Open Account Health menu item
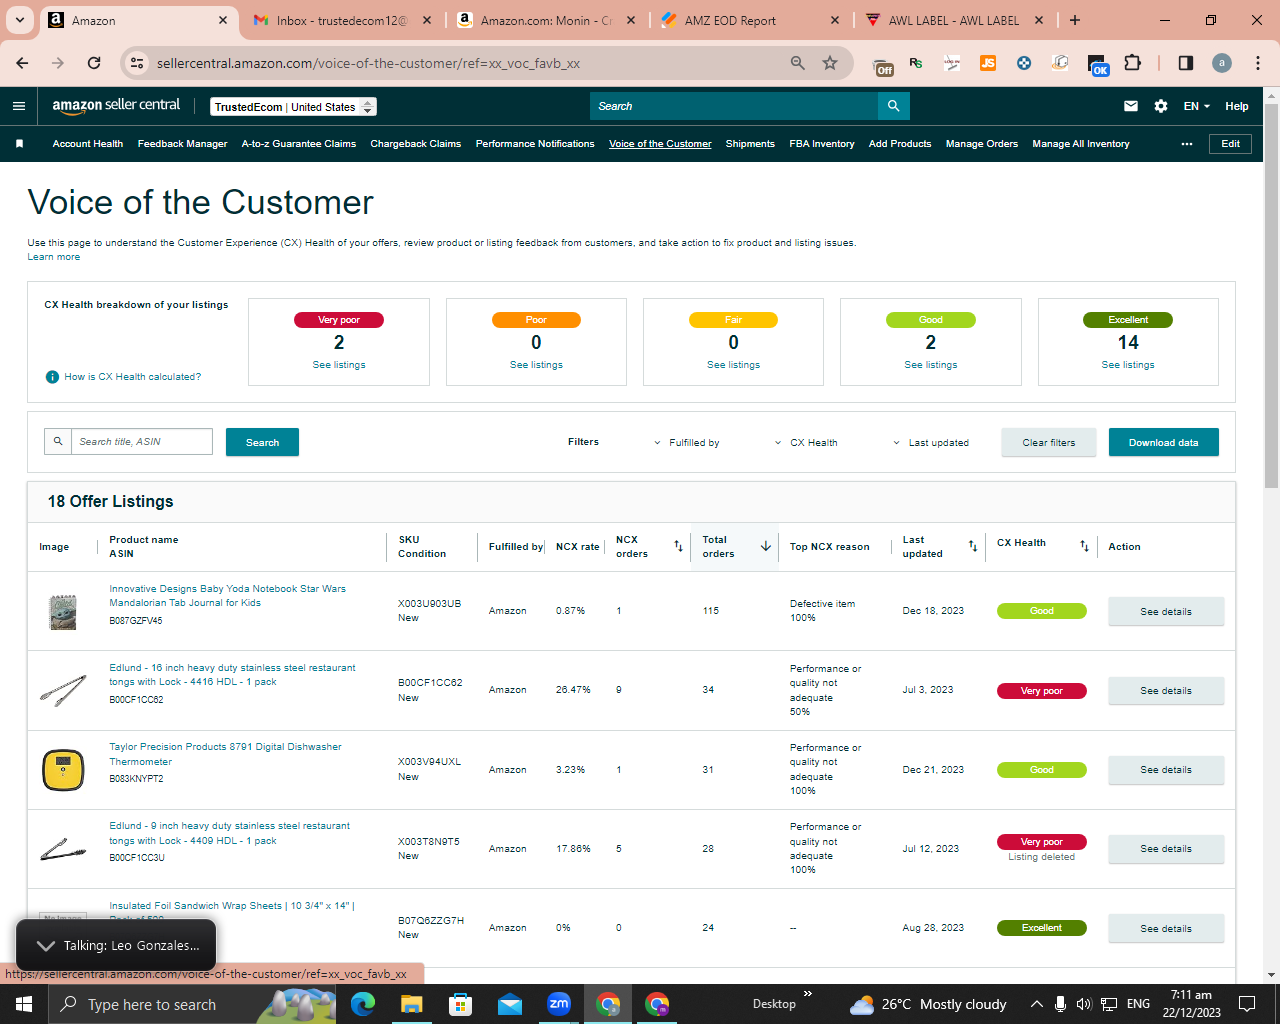The image size is (1280, 1024). tap(88, 144)
